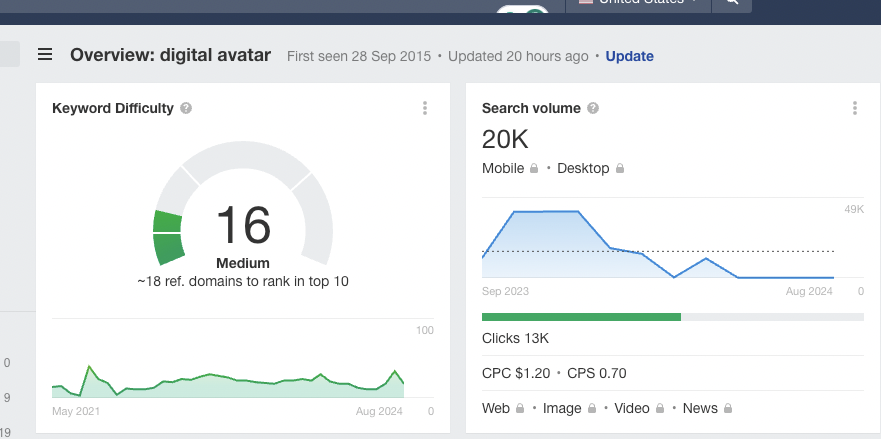Open Search volume card options menu
Screen dimensions: 881x439
click(855, 108)
